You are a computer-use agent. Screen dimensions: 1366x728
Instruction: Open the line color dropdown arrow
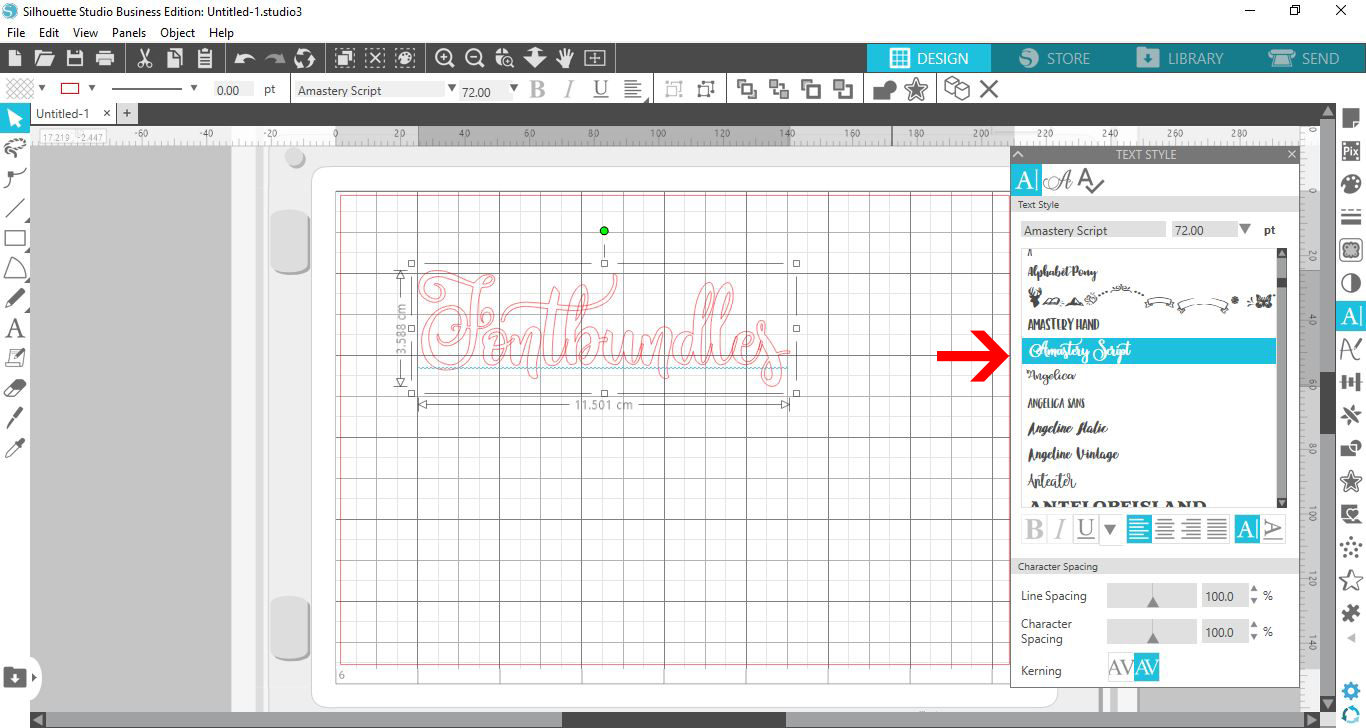click(92, 88)
